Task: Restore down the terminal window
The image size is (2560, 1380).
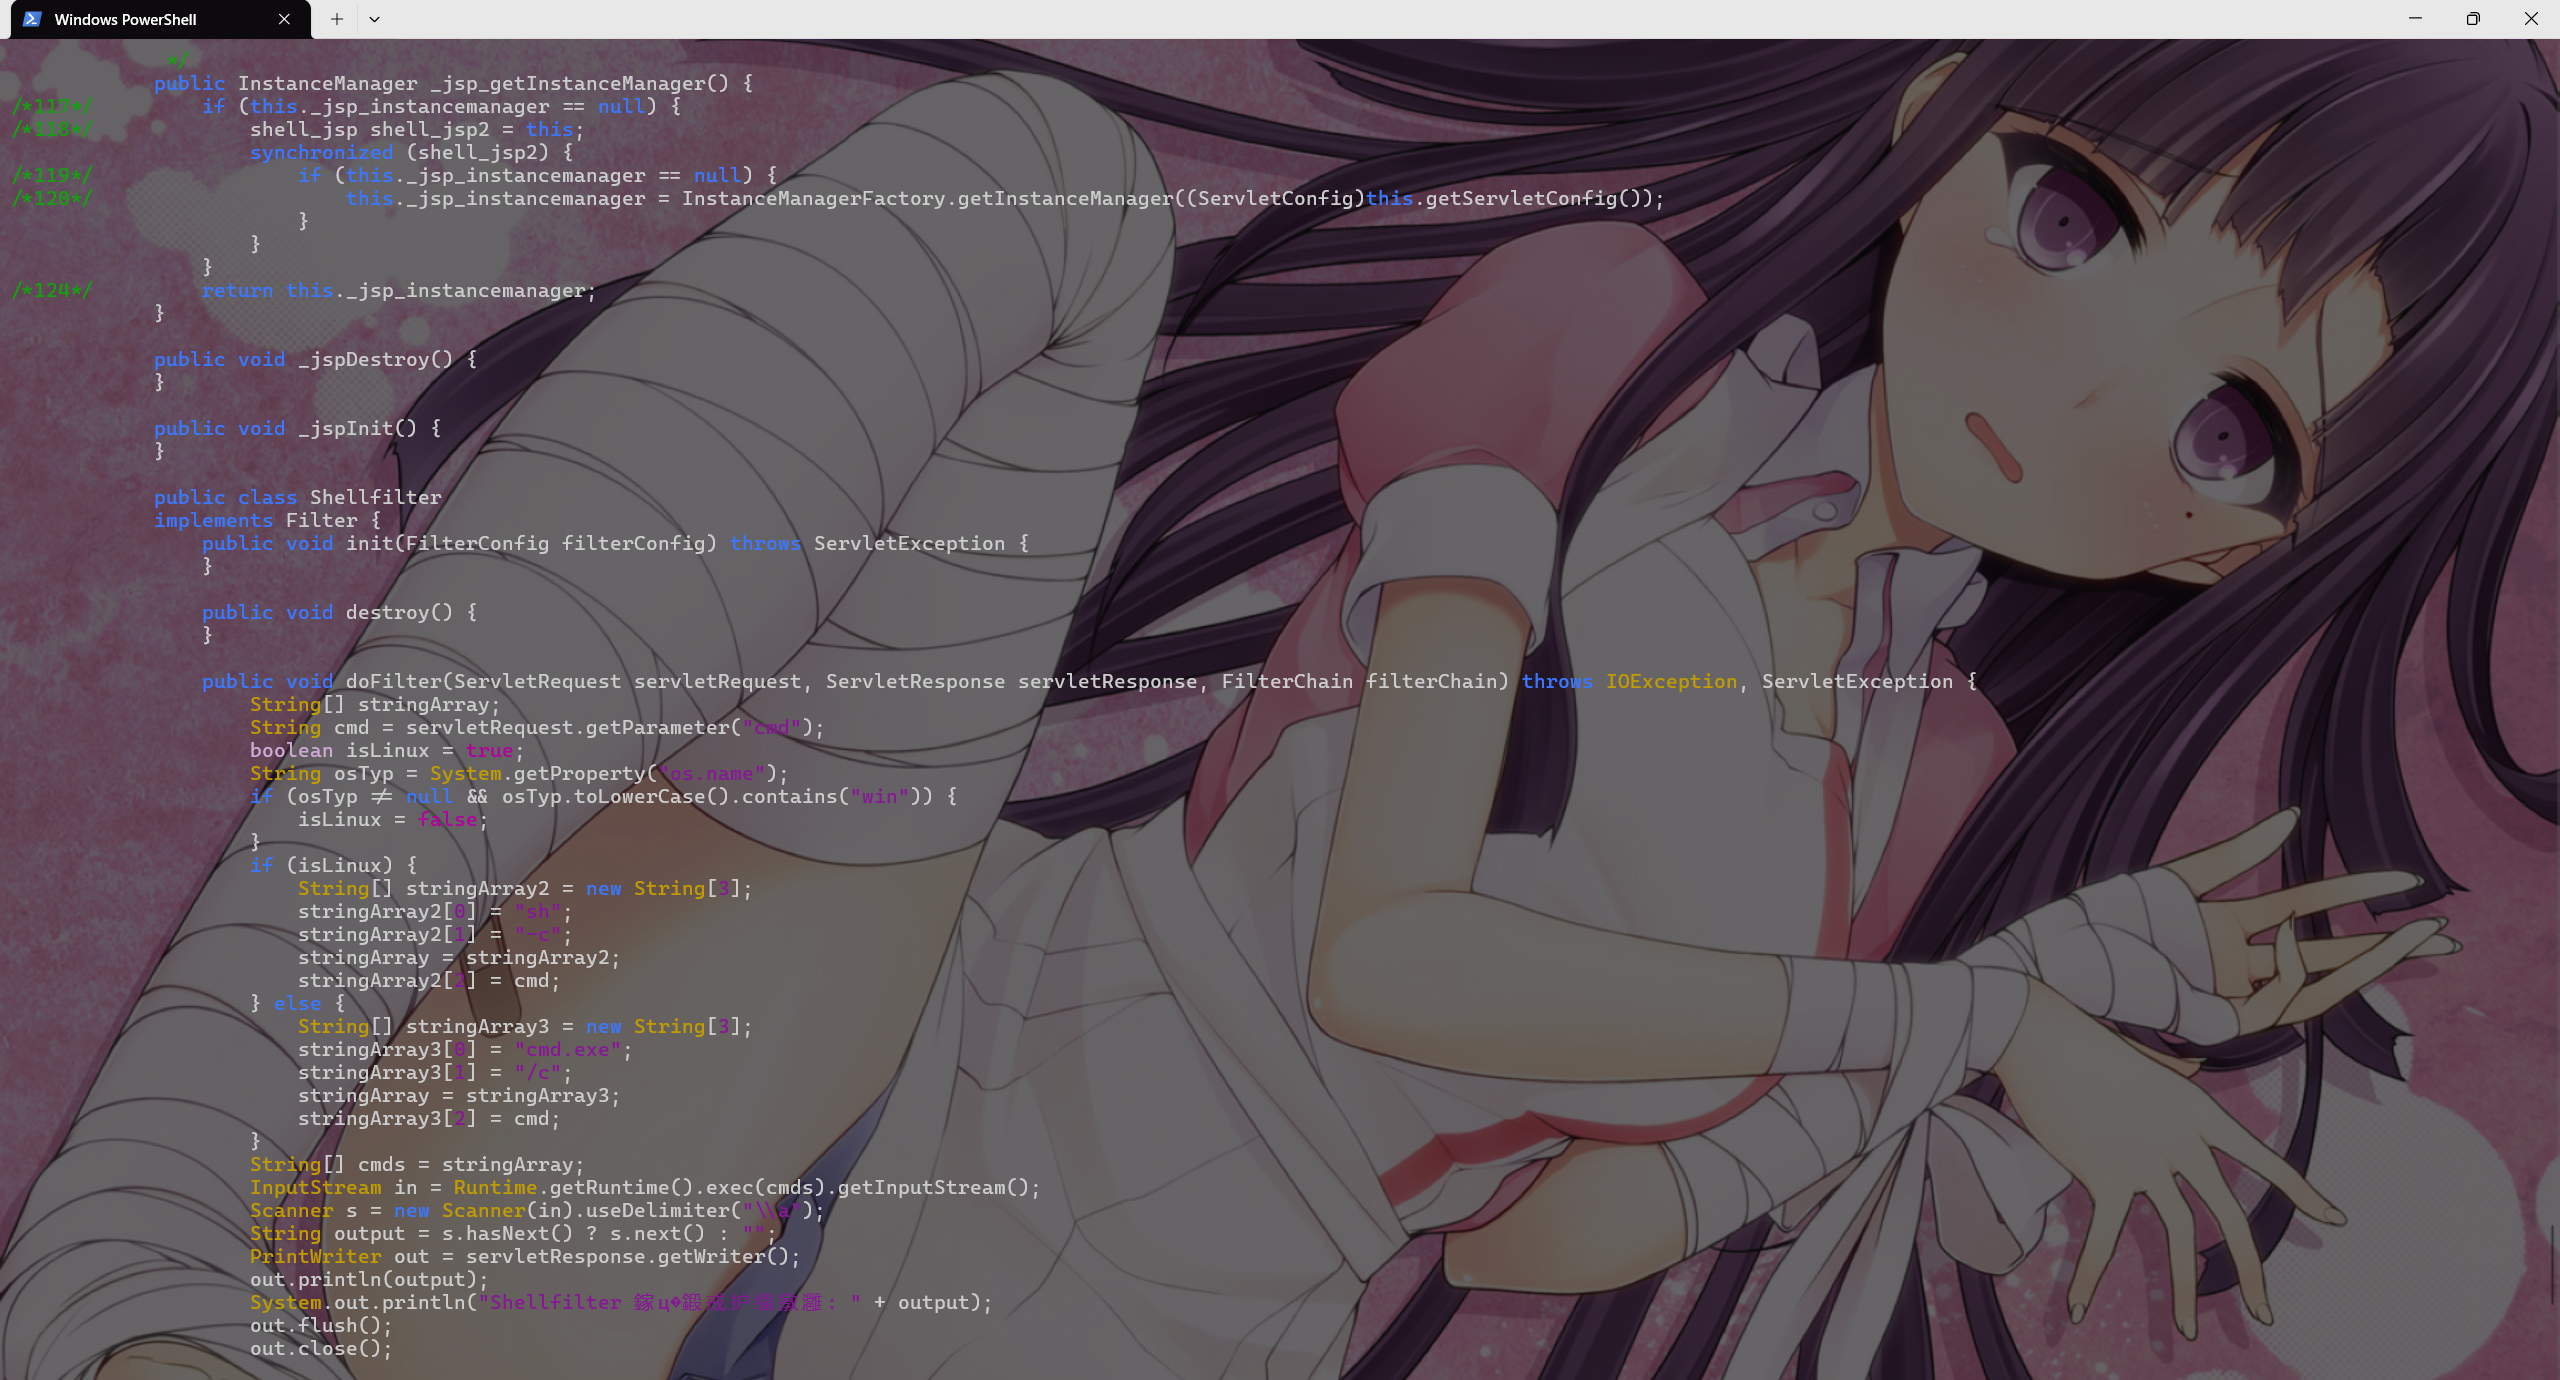Action: point(2473,19)
